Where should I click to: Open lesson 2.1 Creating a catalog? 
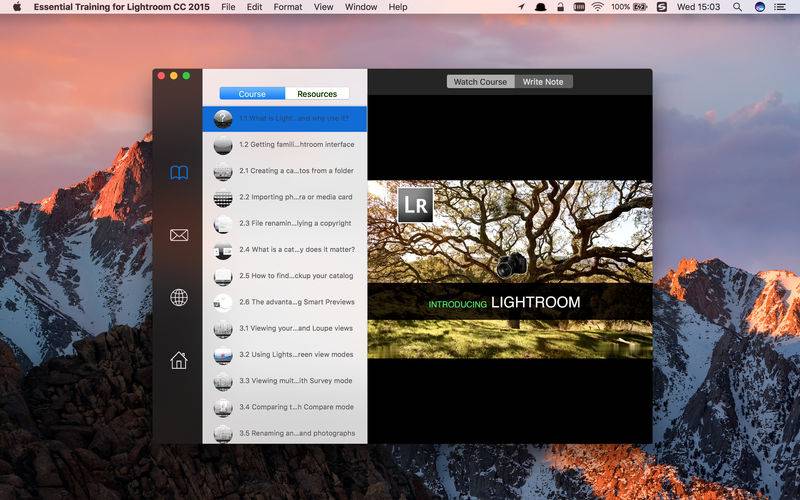285,171
